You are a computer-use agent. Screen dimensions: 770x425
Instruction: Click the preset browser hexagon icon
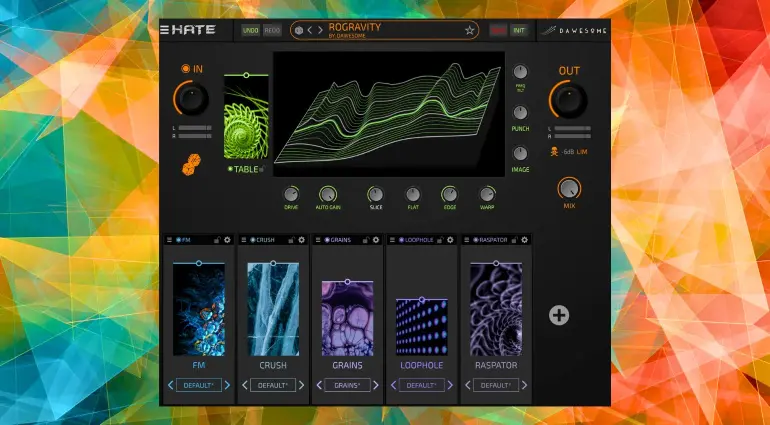pyautogui.click(x=298, y=30)
